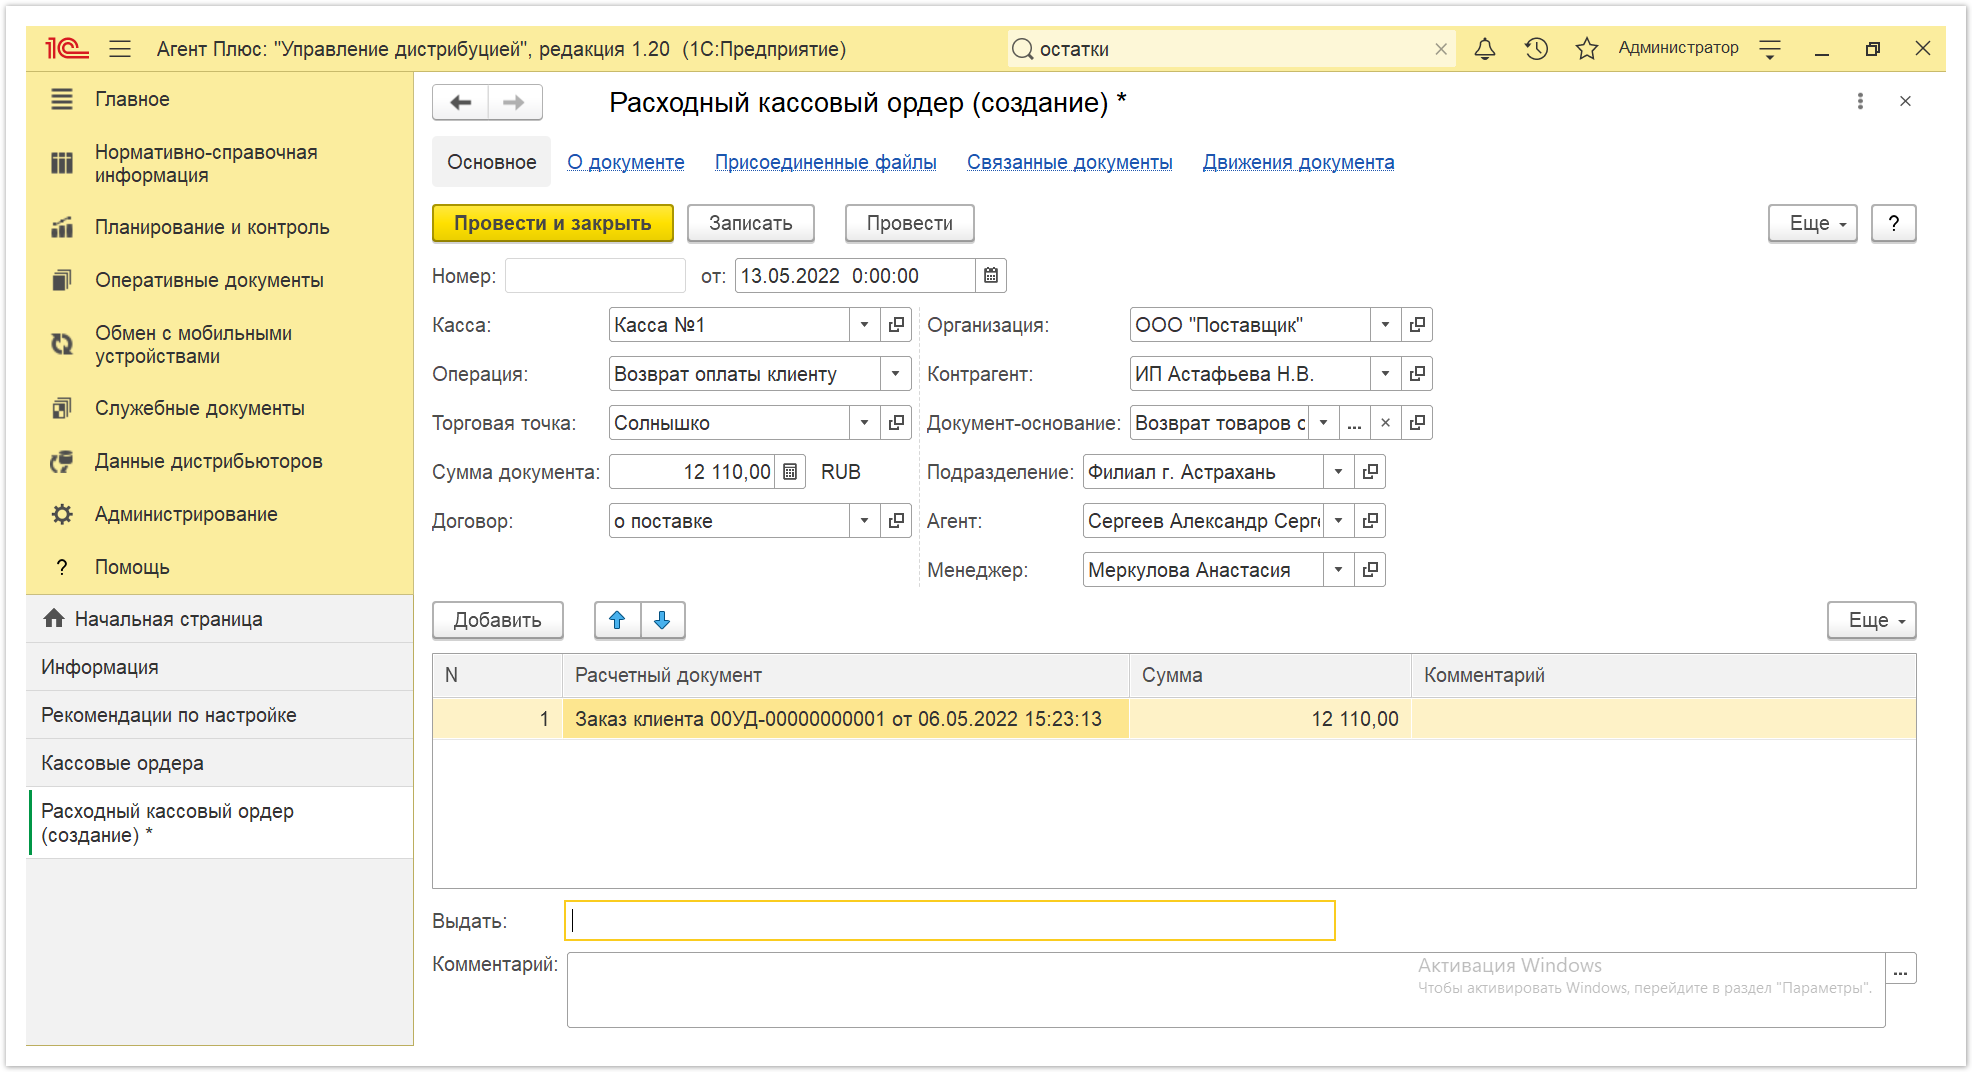Focus the Выдать input field
Viewport: 1972px width, 1072px height.
(x=950, y=921)
